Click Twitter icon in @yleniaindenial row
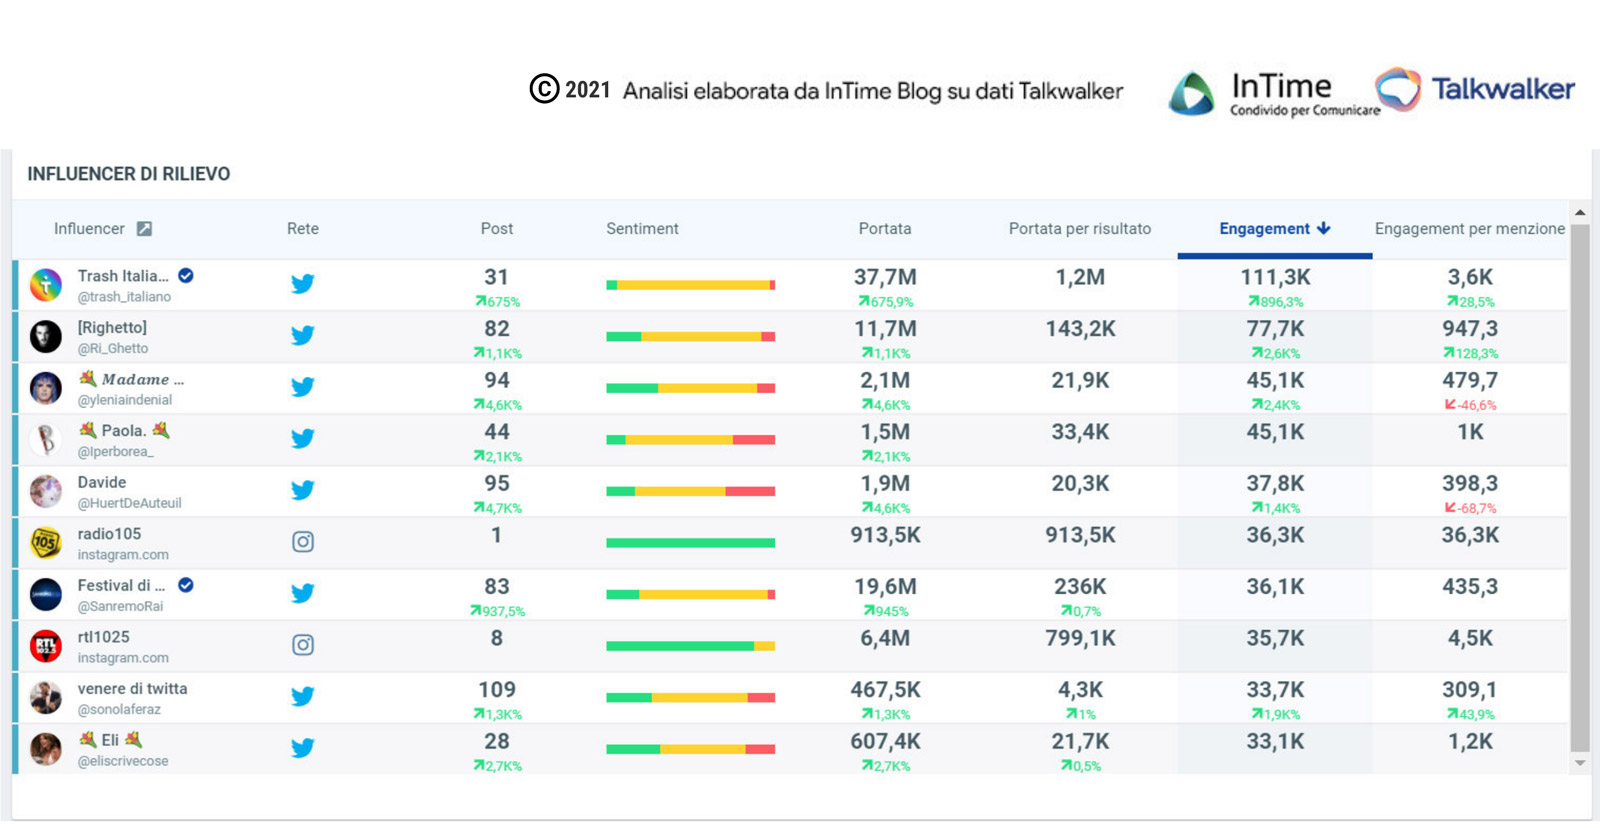This screenshot has width=1600, height=828. [303, 387]
